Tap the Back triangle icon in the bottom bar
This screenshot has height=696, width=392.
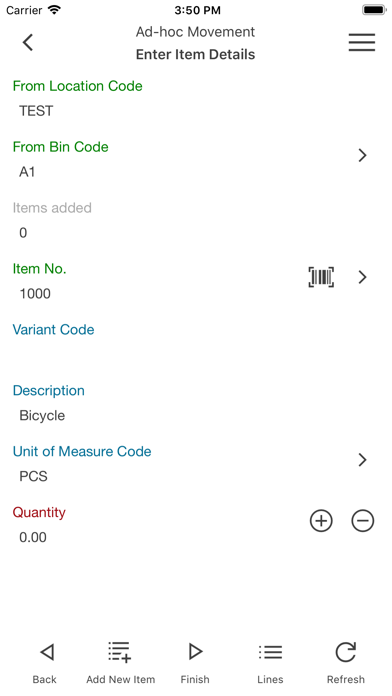(x=46, y=652)
